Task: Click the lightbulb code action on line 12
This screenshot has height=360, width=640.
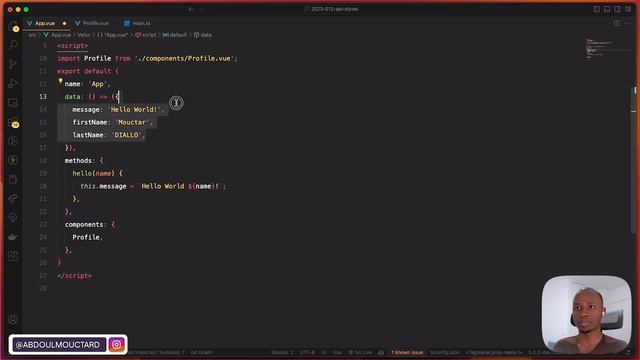Action: [60, 81]
